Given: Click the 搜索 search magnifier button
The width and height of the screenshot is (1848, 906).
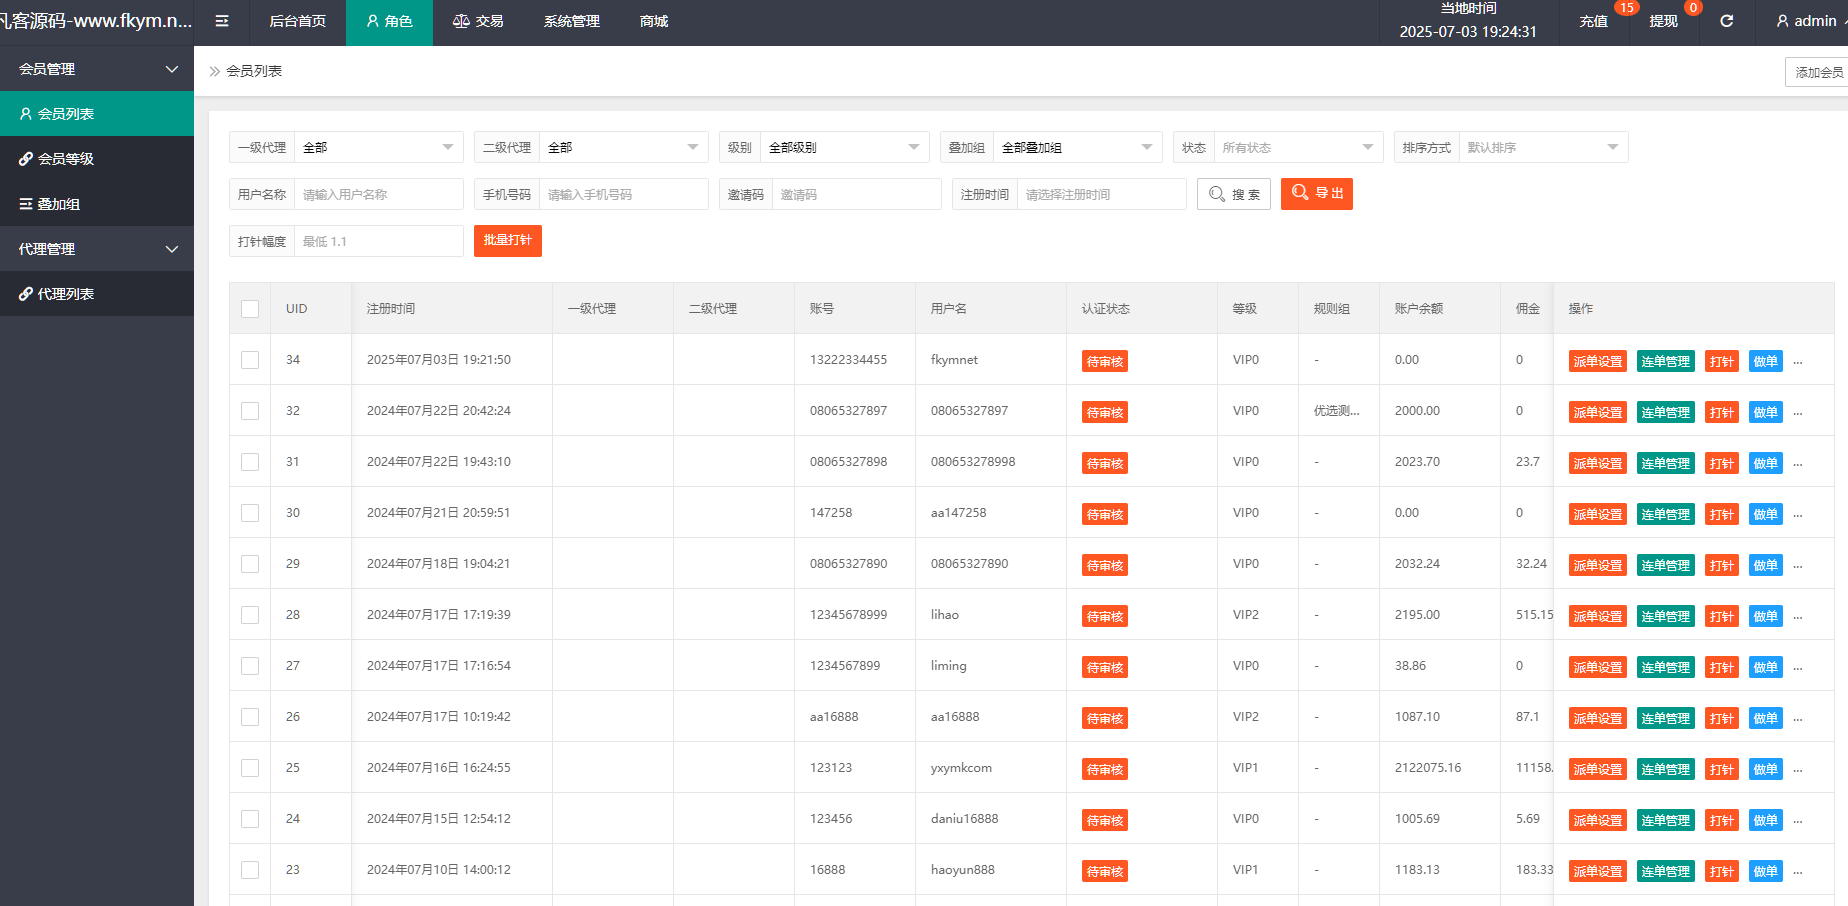Looking at the screenshot, I should tap(1233, 194).
